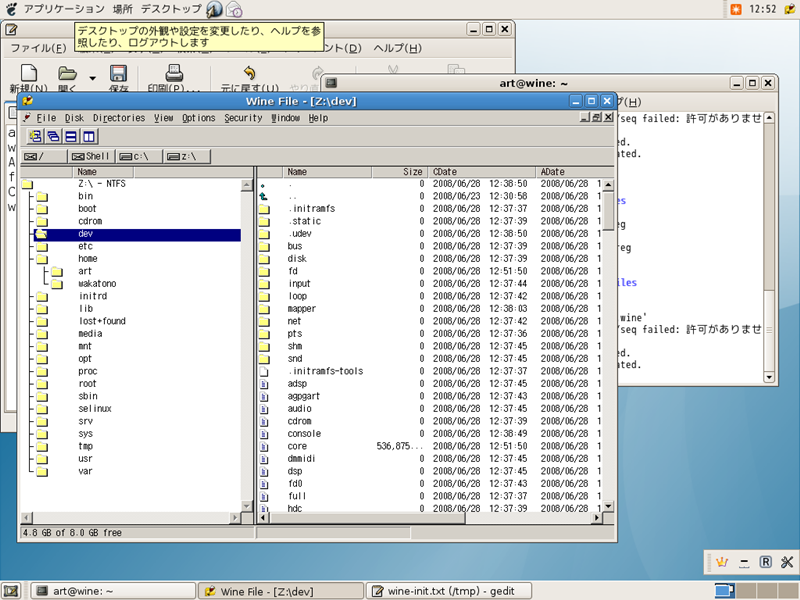The height and width of the screenshot is (600, 800).
Task: Select the selinux folder in tree
Action: click(x=95, y=409)
